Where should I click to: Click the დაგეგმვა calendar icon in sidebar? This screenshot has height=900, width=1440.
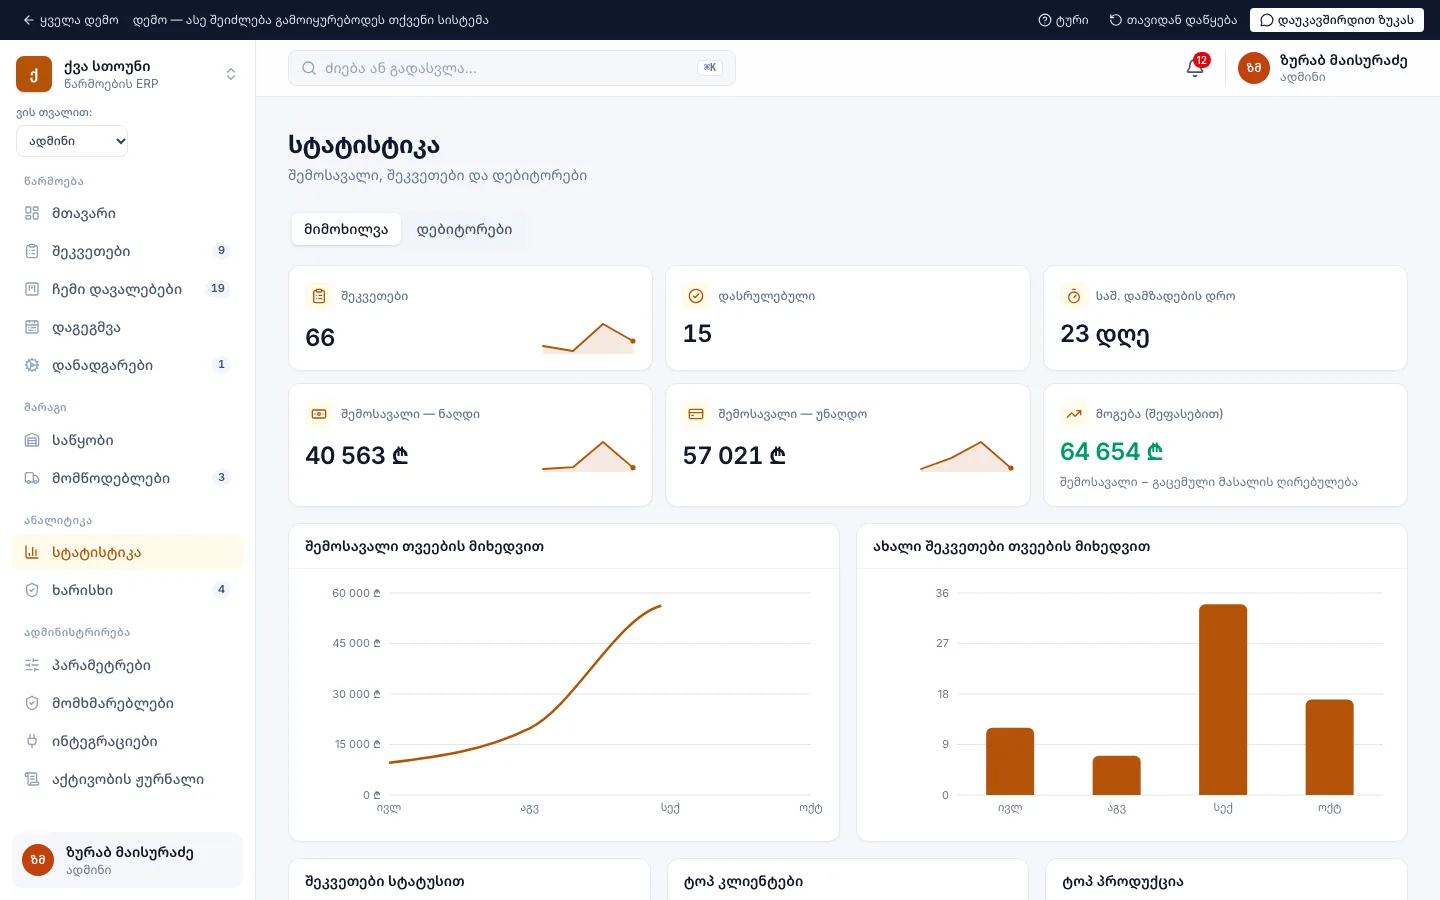32,327
